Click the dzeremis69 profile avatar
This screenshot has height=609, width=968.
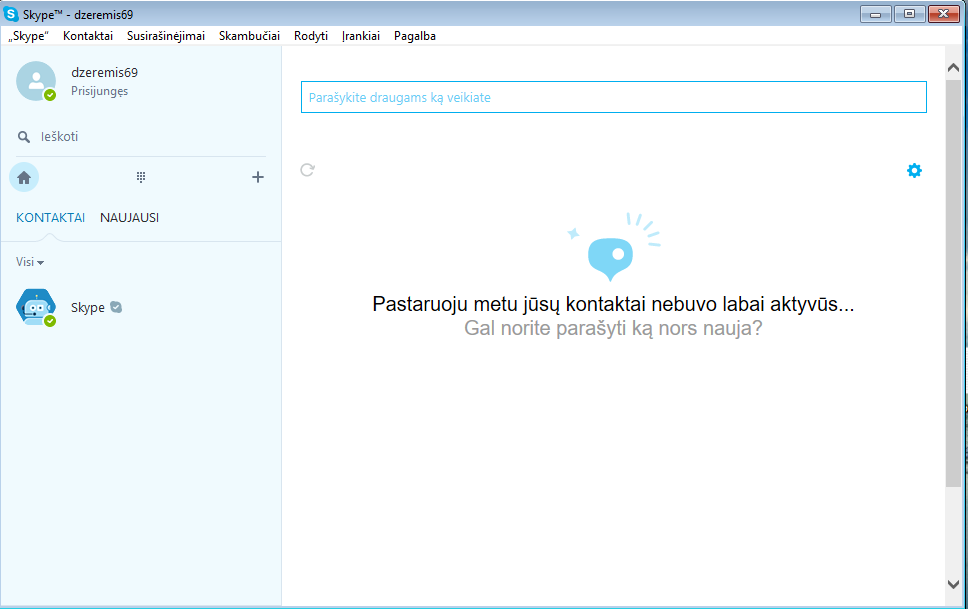[36, 81]
